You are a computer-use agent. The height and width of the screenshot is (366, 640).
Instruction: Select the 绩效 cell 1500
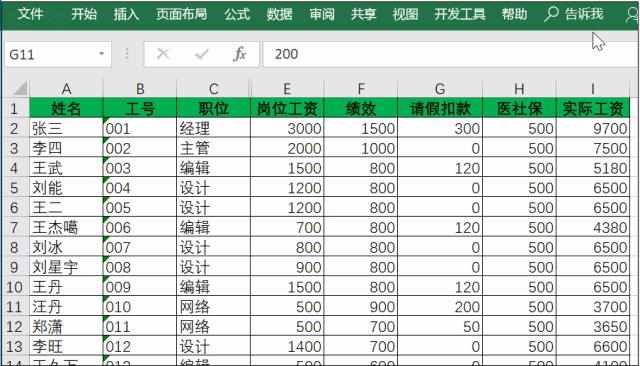(x=360, y=128)
